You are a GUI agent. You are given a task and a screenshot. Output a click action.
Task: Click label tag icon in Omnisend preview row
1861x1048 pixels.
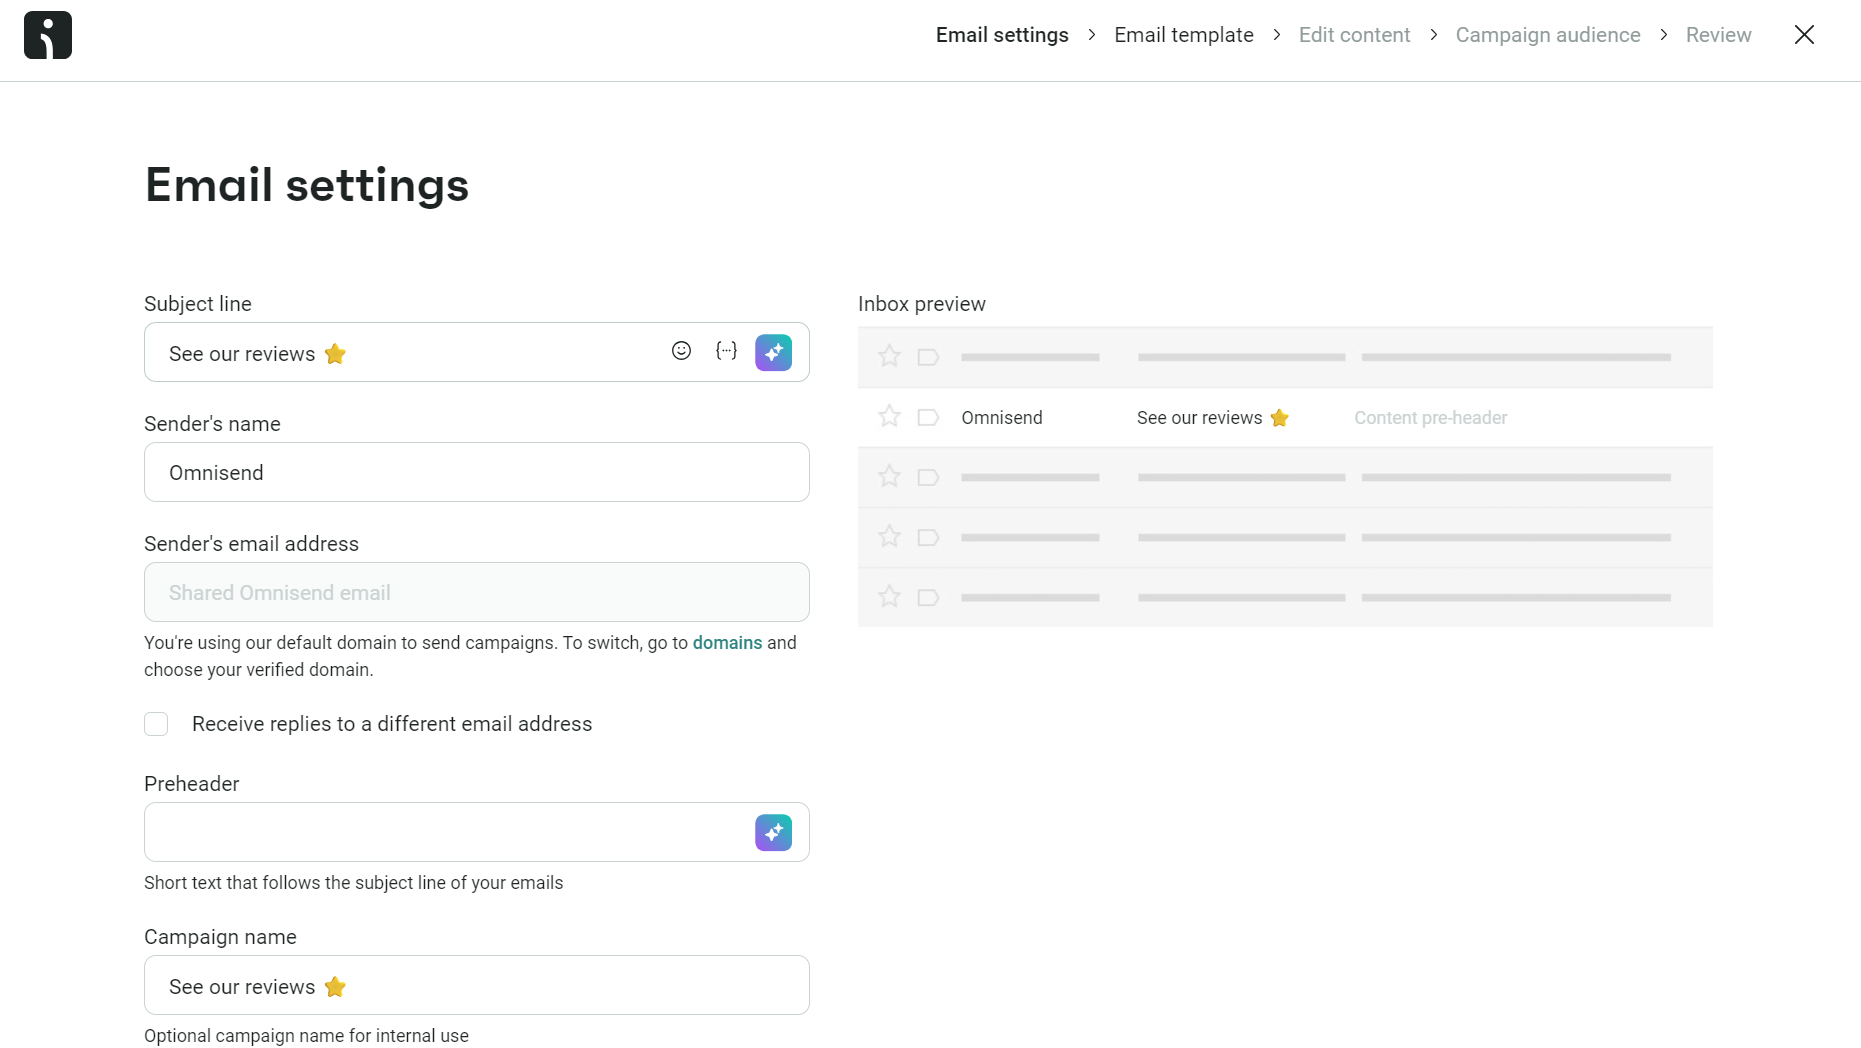click(928, 417)
